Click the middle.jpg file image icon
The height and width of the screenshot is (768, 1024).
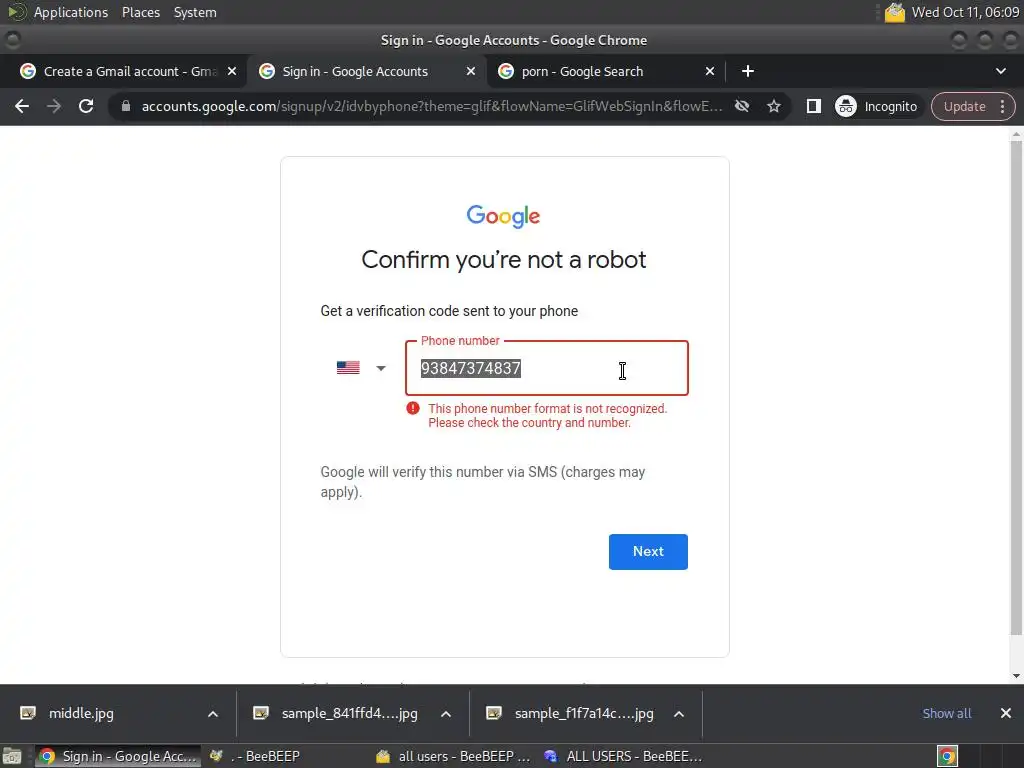pyautogui.click(x=28, y=713)
